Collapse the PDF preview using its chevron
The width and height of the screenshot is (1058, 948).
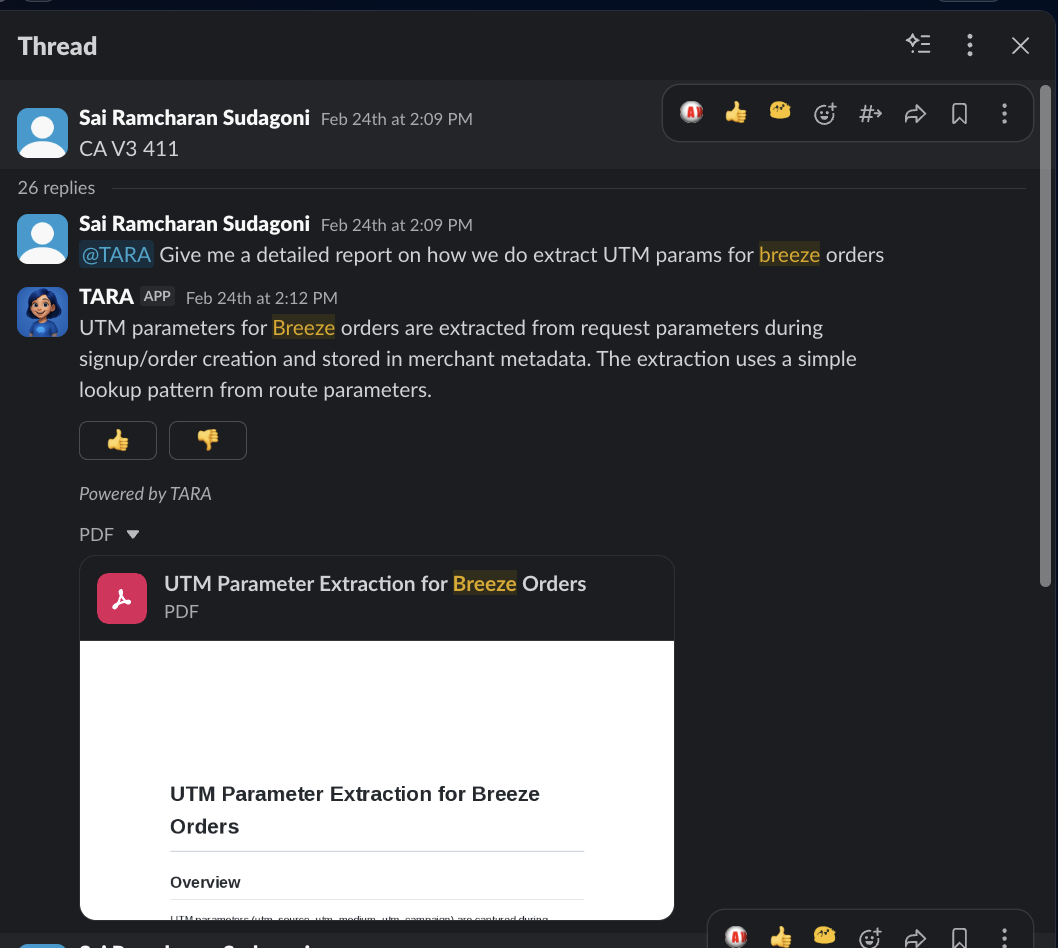[x=134, y=534]
